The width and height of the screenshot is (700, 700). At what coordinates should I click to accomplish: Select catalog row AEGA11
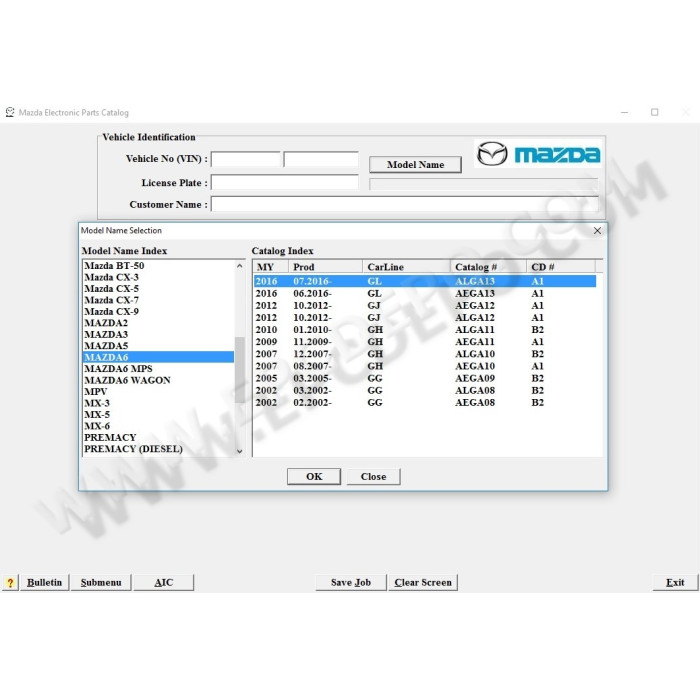425,342
